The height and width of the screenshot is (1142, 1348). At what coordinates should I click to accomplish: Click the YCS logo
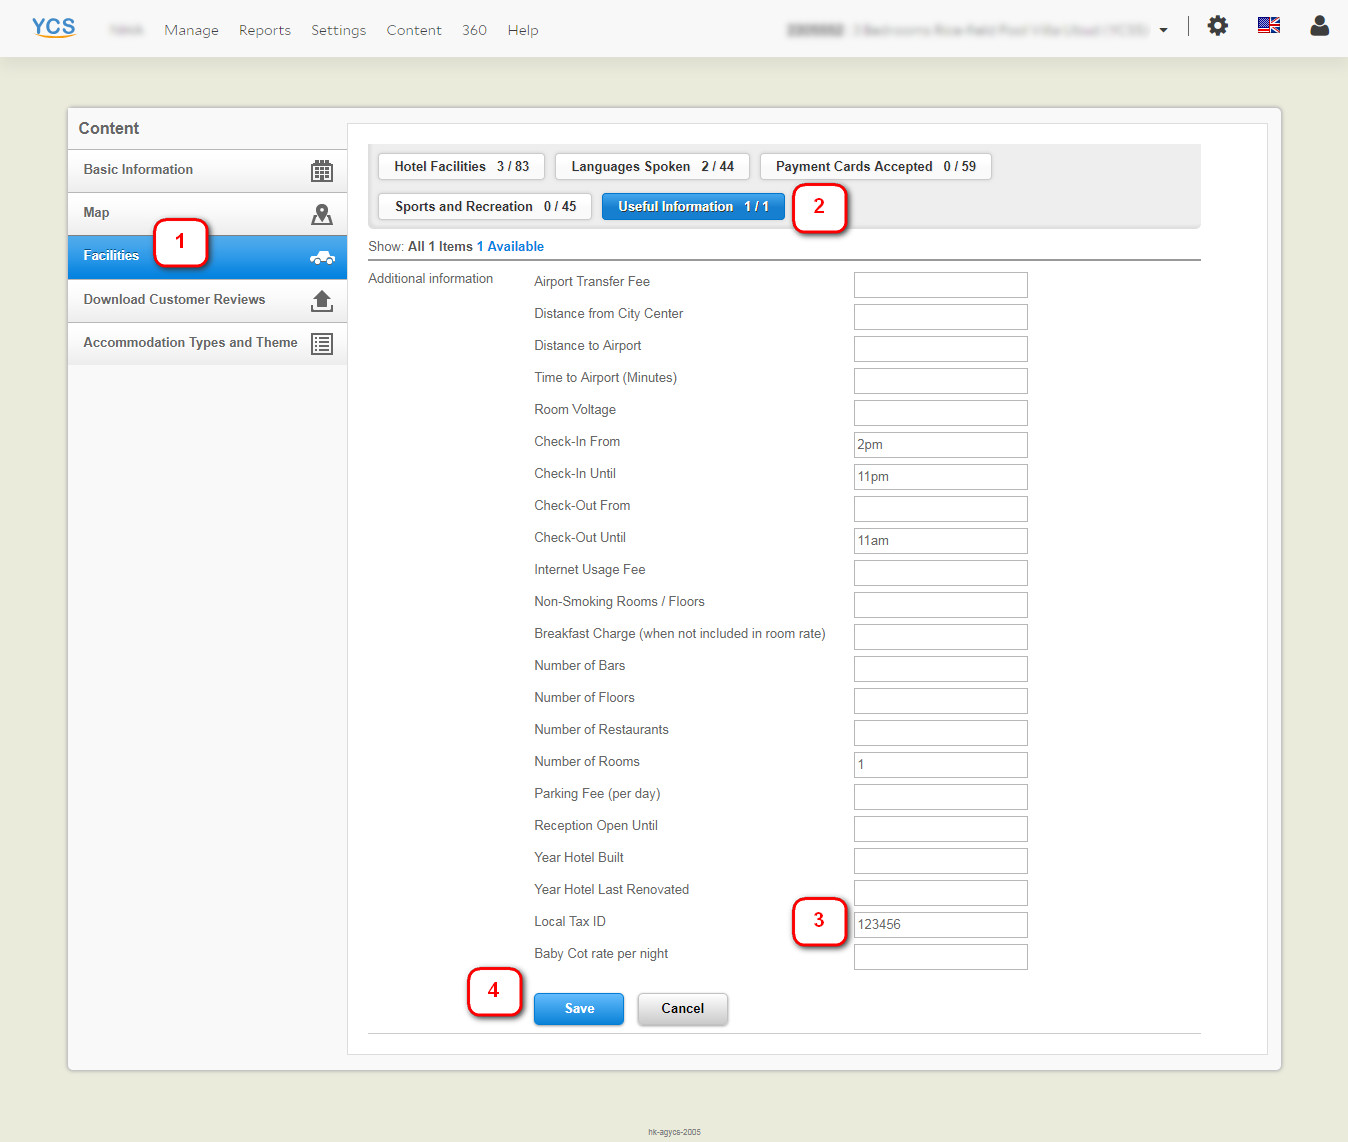pos(53,27)
